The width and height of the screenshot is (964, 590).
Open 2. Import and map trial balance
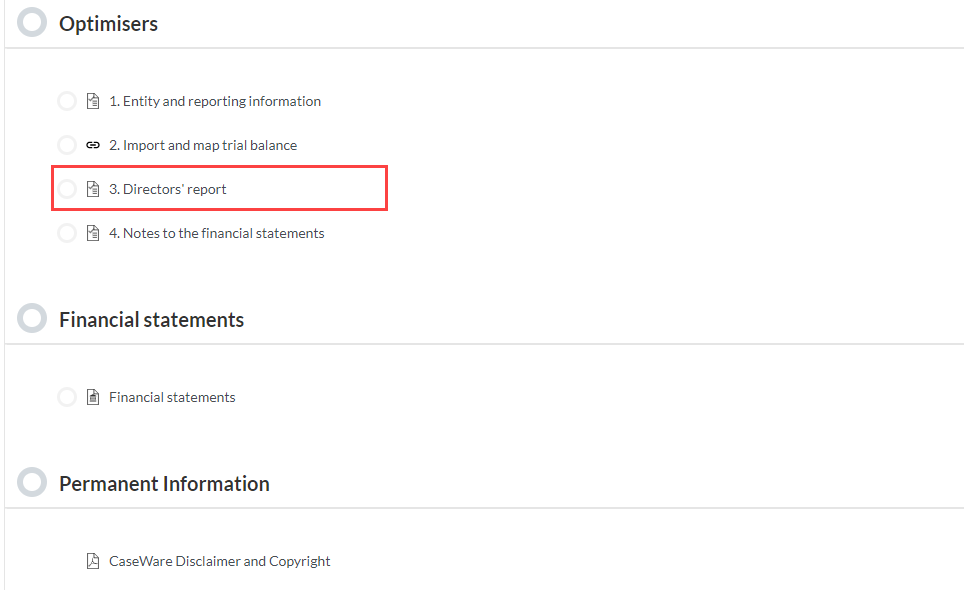(x=203, y=145)
